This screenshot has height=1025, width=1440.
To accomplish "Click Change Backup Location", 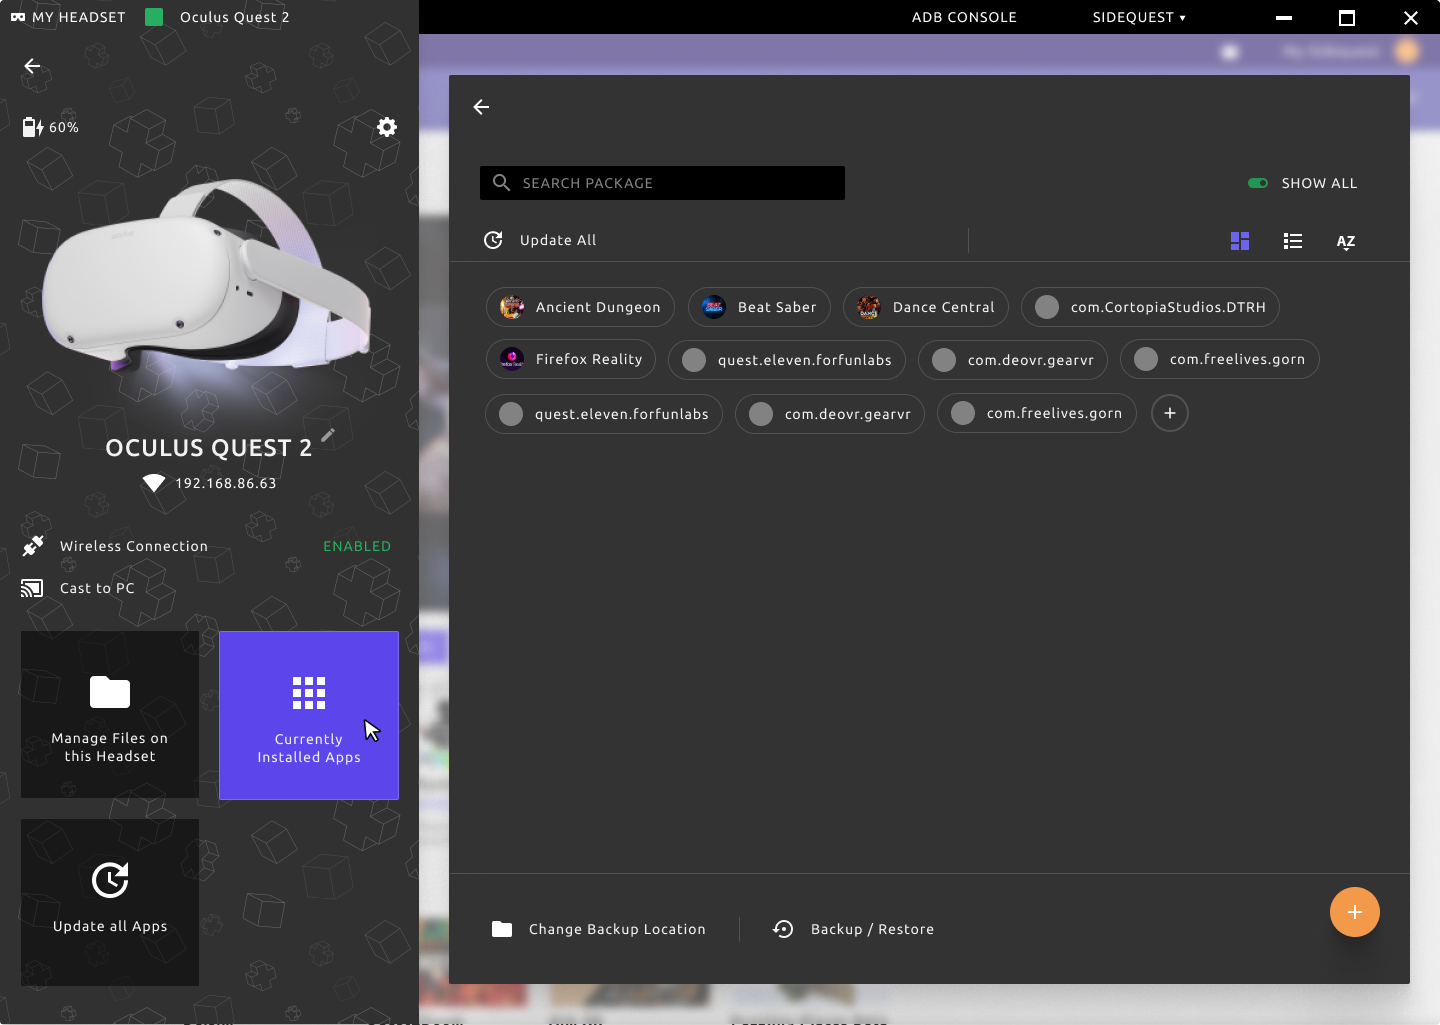I will pyautogui.click(x=598, y=929).
